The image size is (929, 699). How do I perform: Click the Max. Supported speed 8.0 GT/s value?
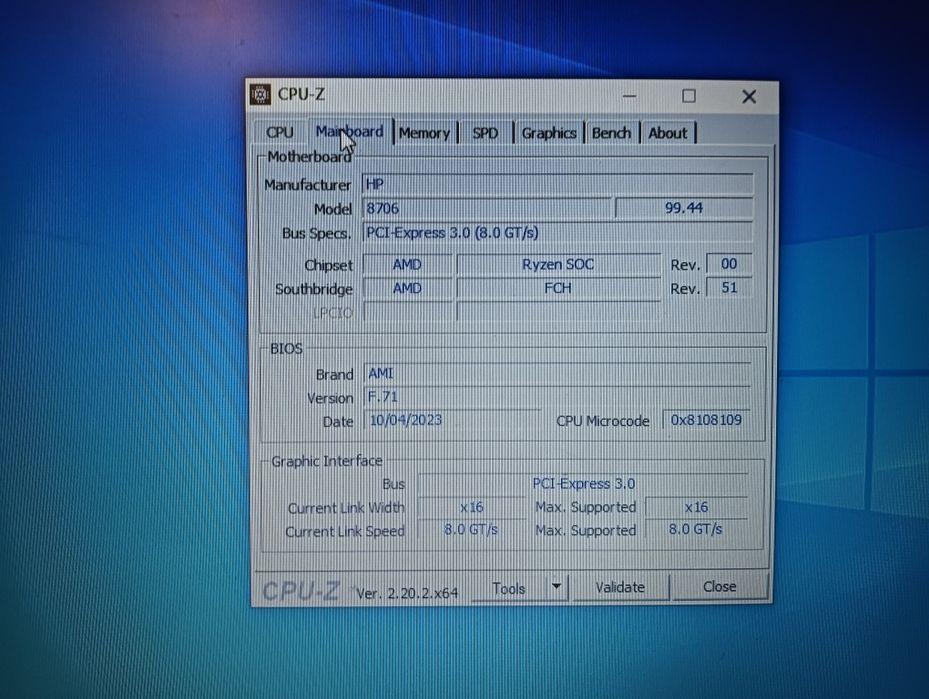[696, 529]
